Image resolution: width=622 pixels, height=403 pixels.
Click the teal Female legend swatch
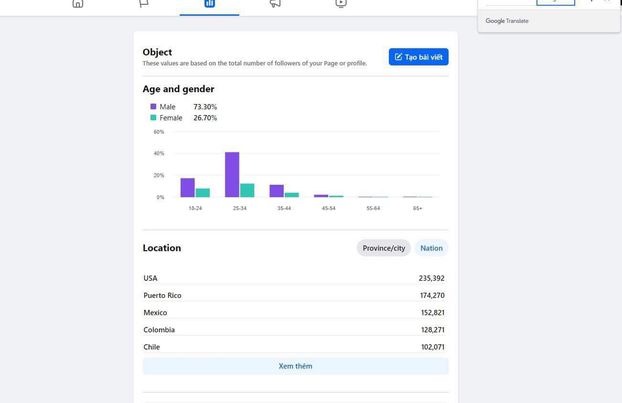[x=153, y=118]
